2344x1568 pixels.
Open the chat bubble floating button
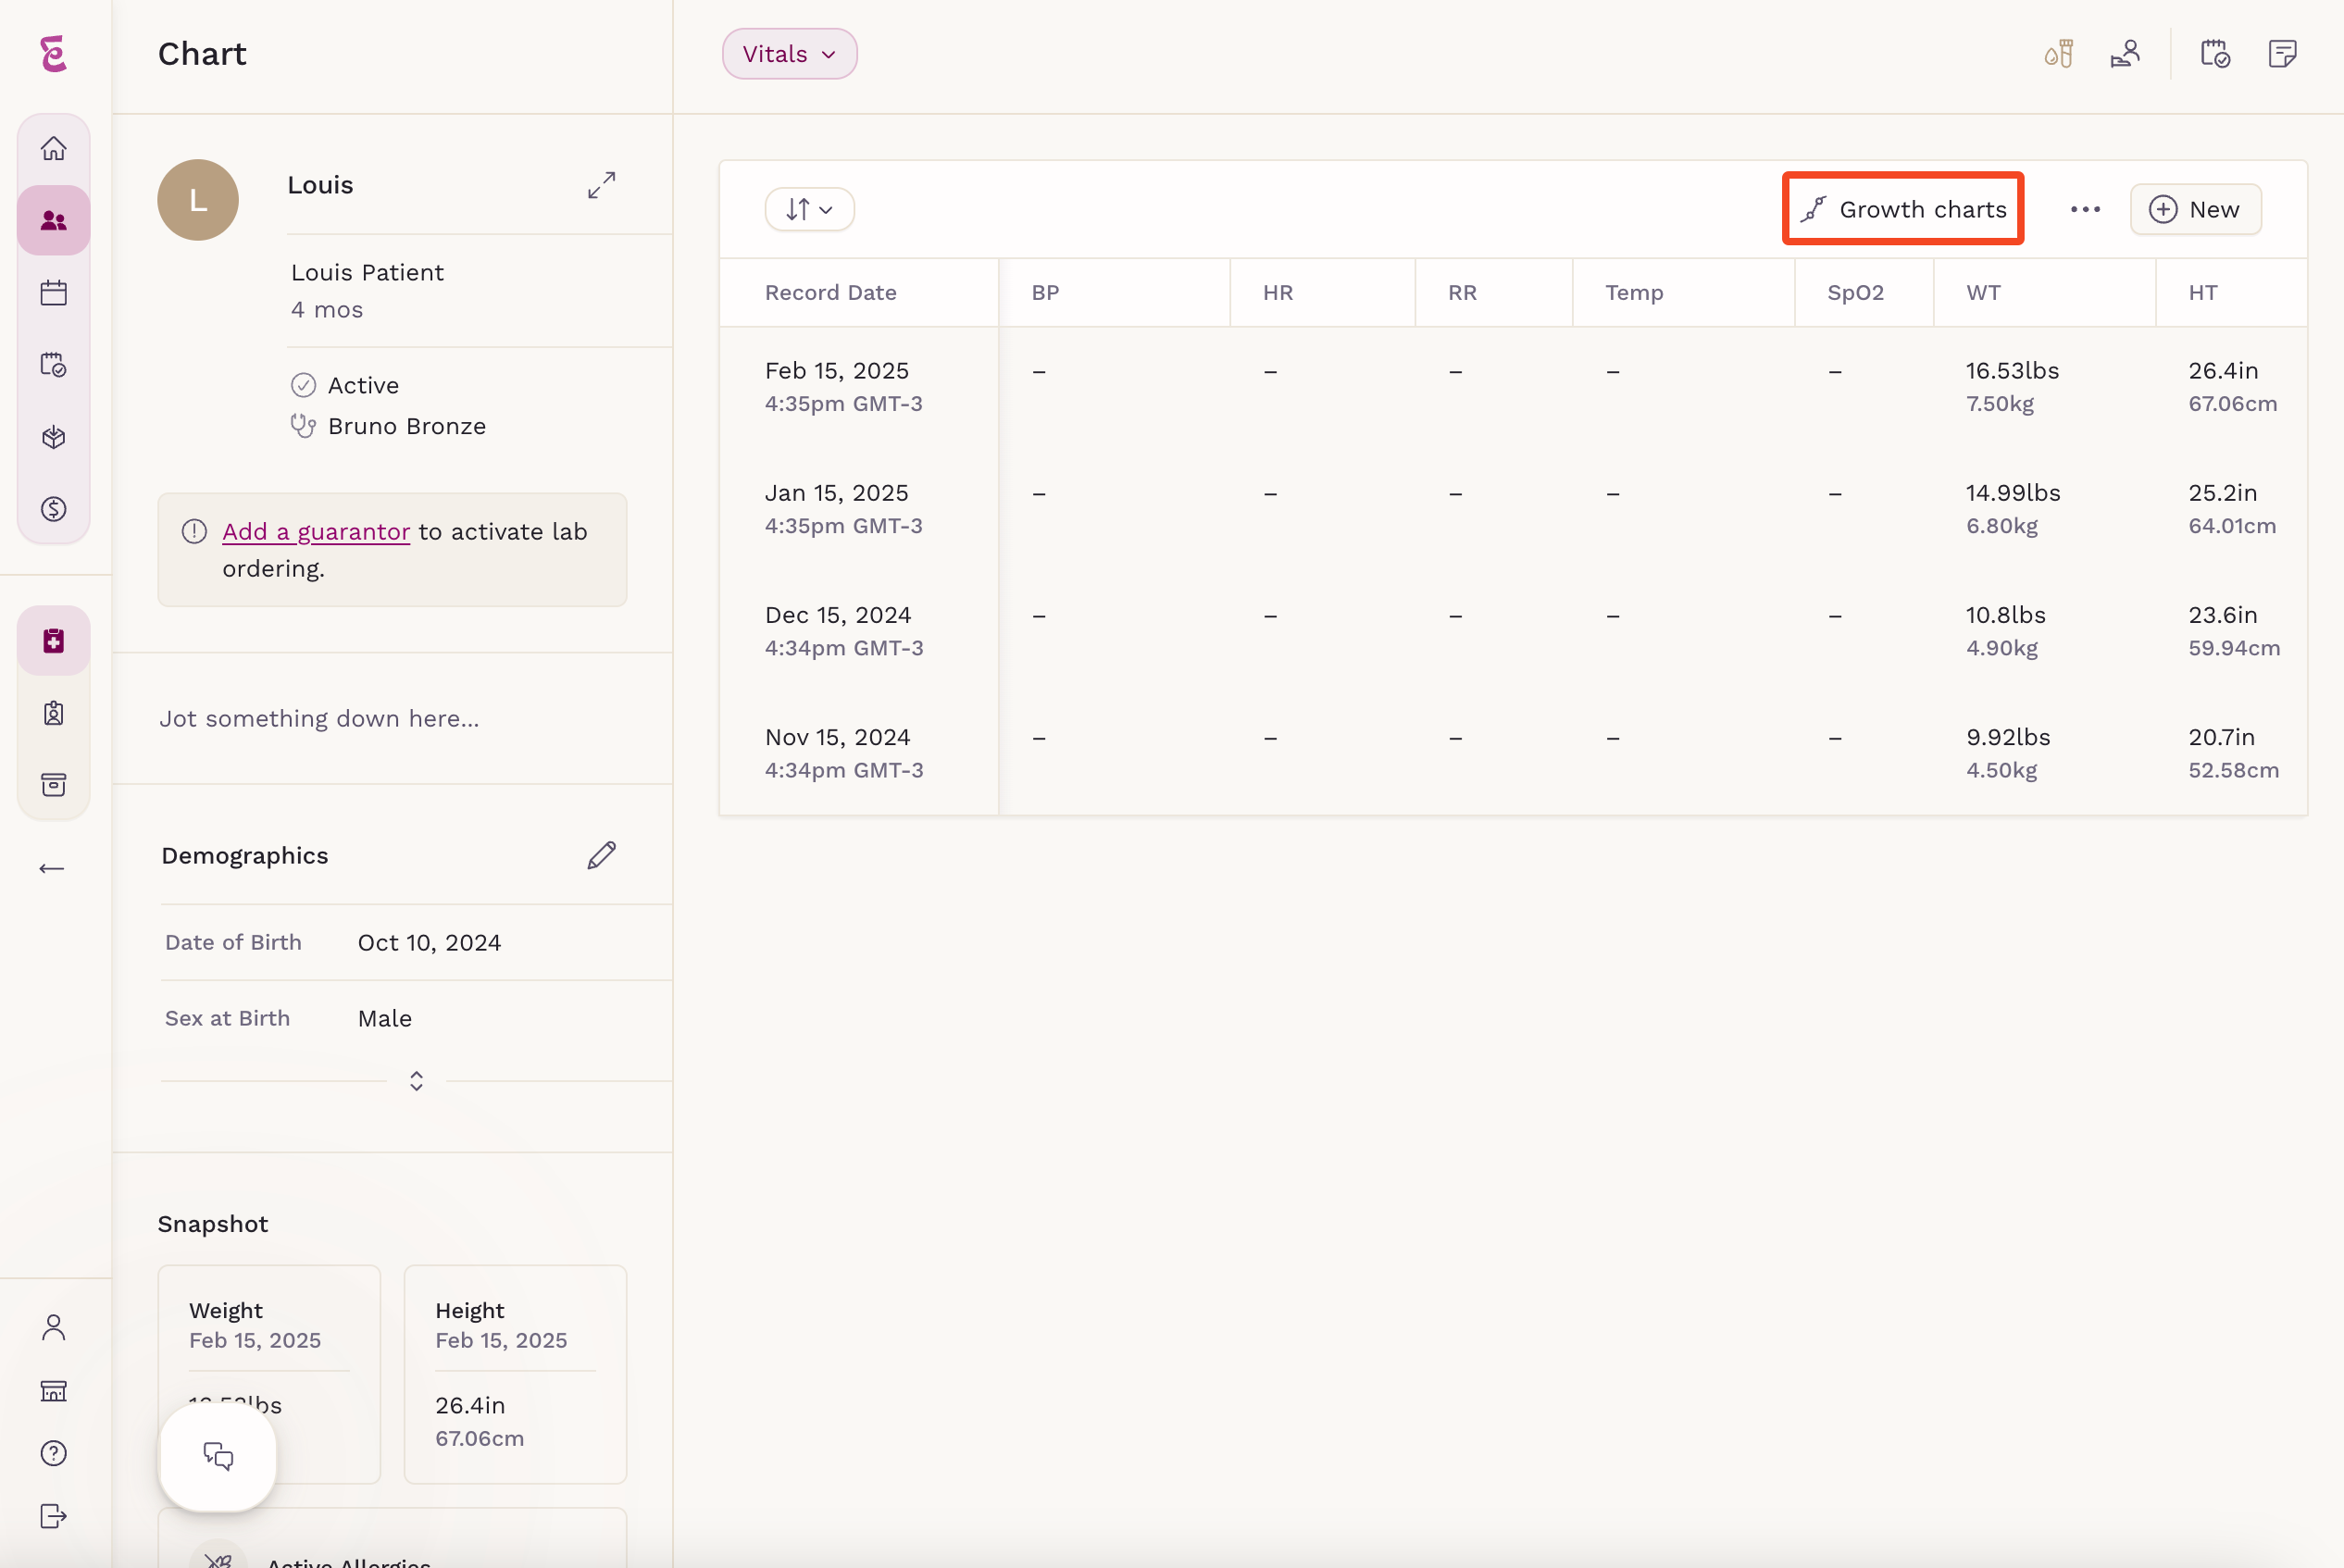(218, 1456)
